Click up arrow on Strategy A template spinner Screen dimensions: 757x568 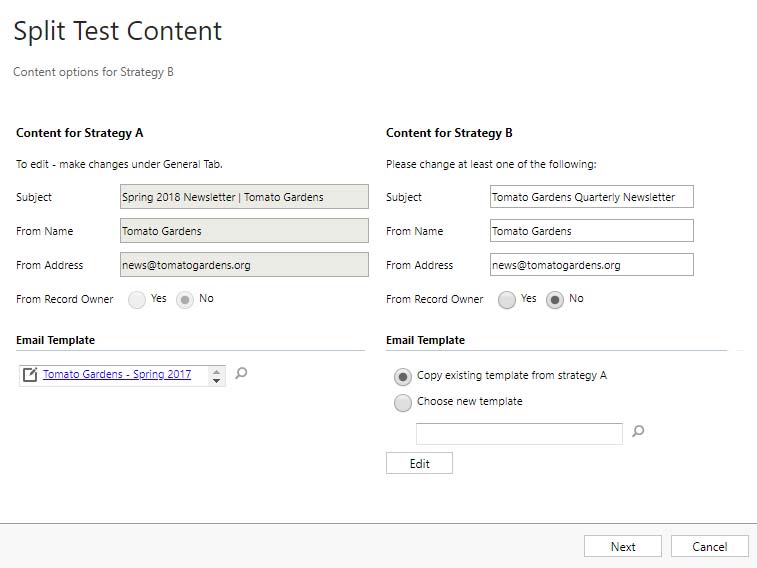click(x=216, y=370)
